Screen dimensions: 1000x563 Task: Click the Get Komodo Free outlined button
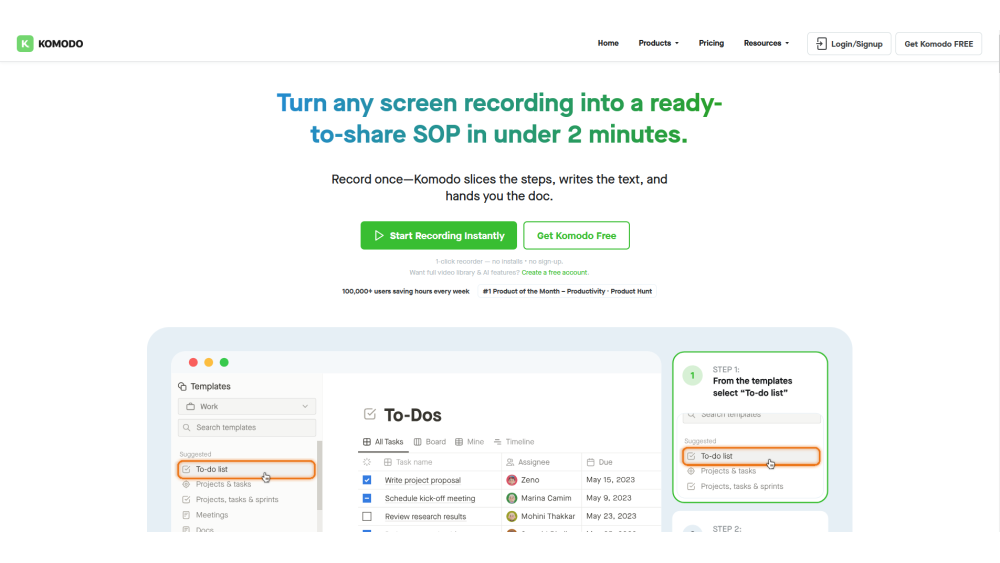[576, 236]
